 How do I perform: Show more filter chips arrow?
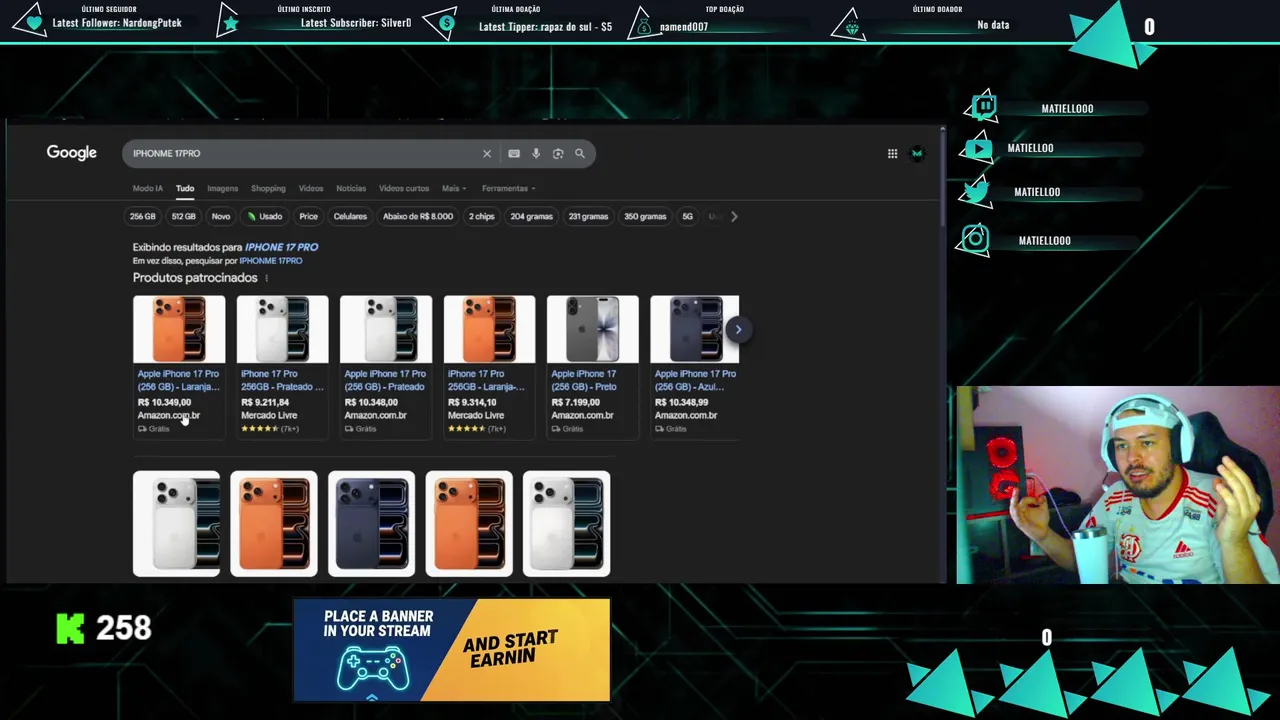[x=734, y=216]
